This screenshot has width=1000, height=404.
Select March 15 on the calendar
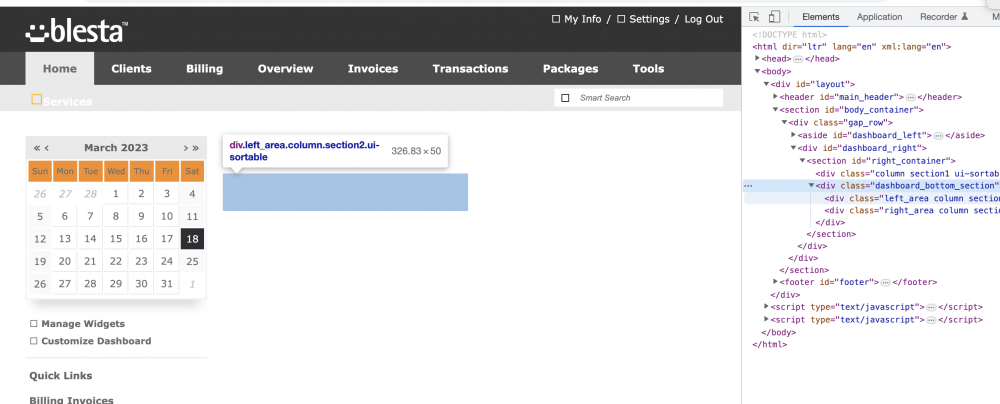coord(115,239)
